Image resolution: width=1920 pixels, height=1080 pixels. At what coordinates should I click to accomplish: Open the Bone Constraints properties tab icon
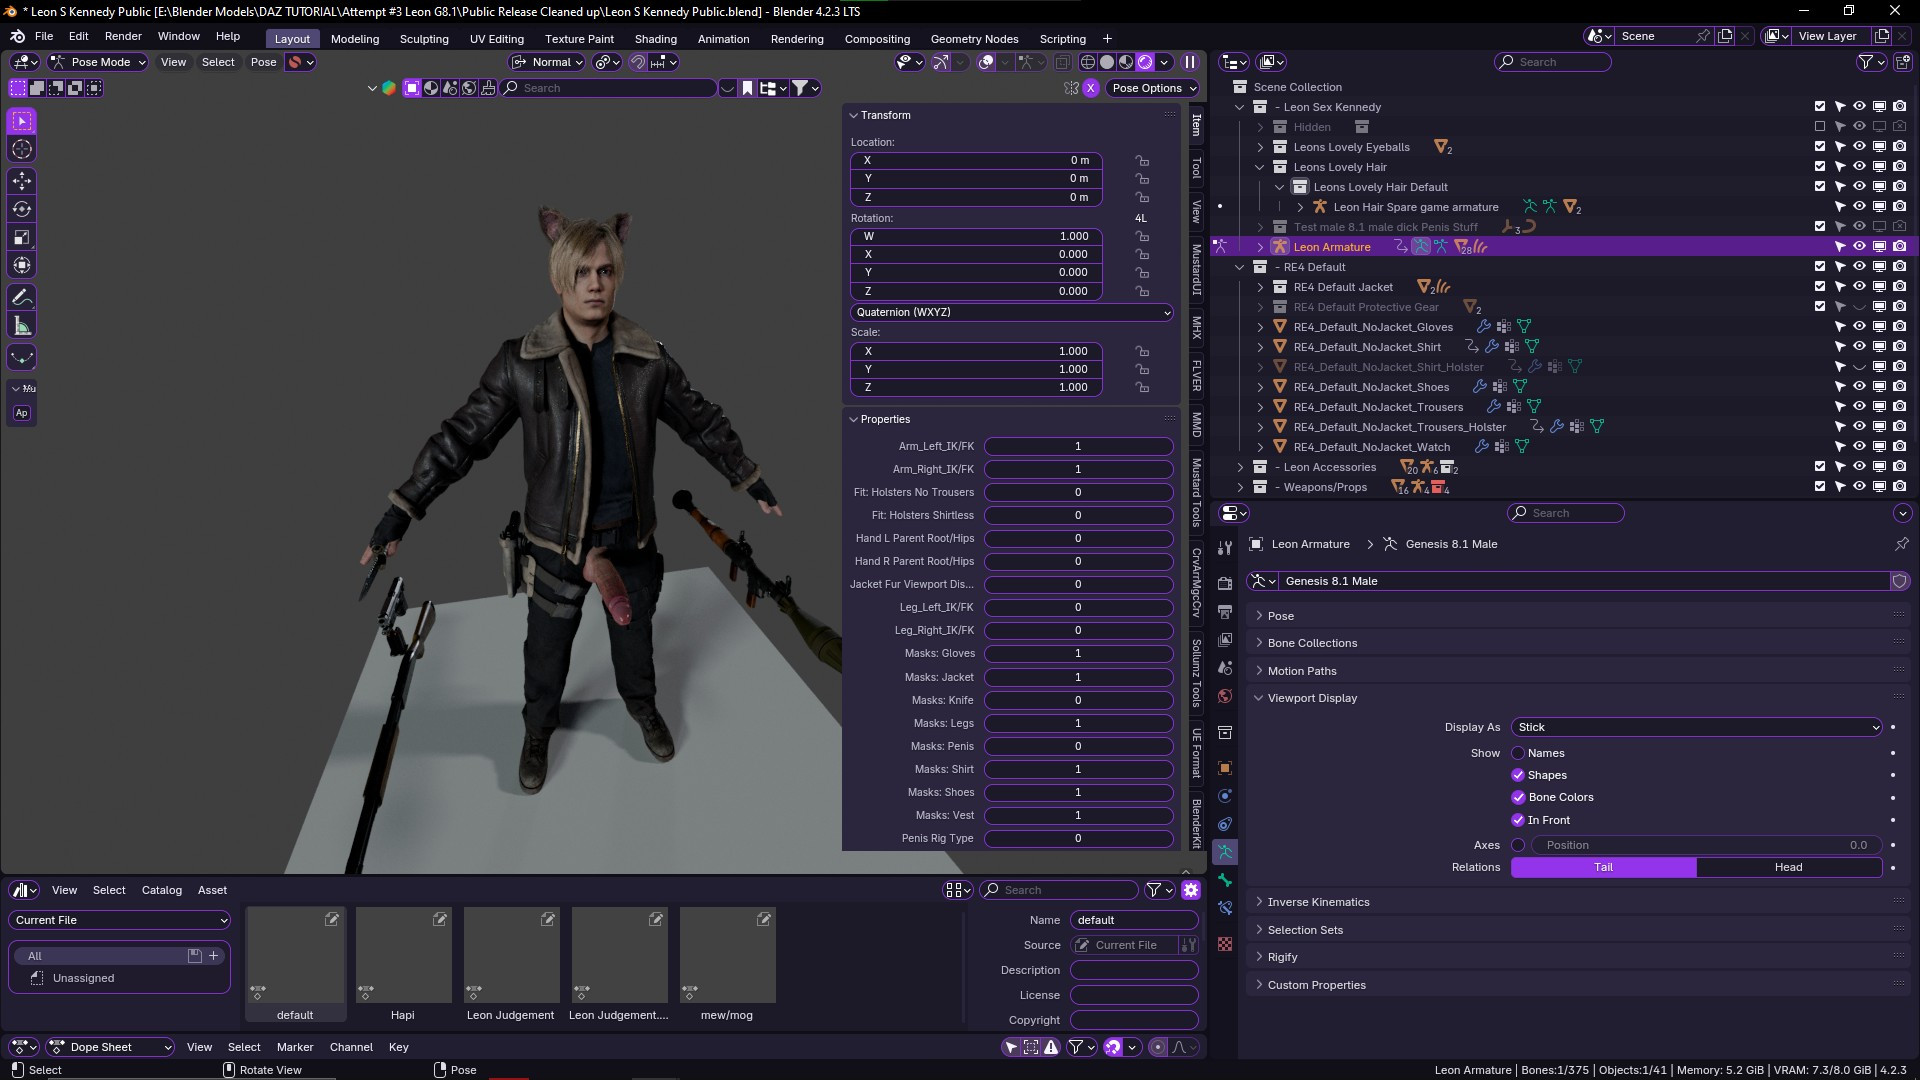(1225, 908)
